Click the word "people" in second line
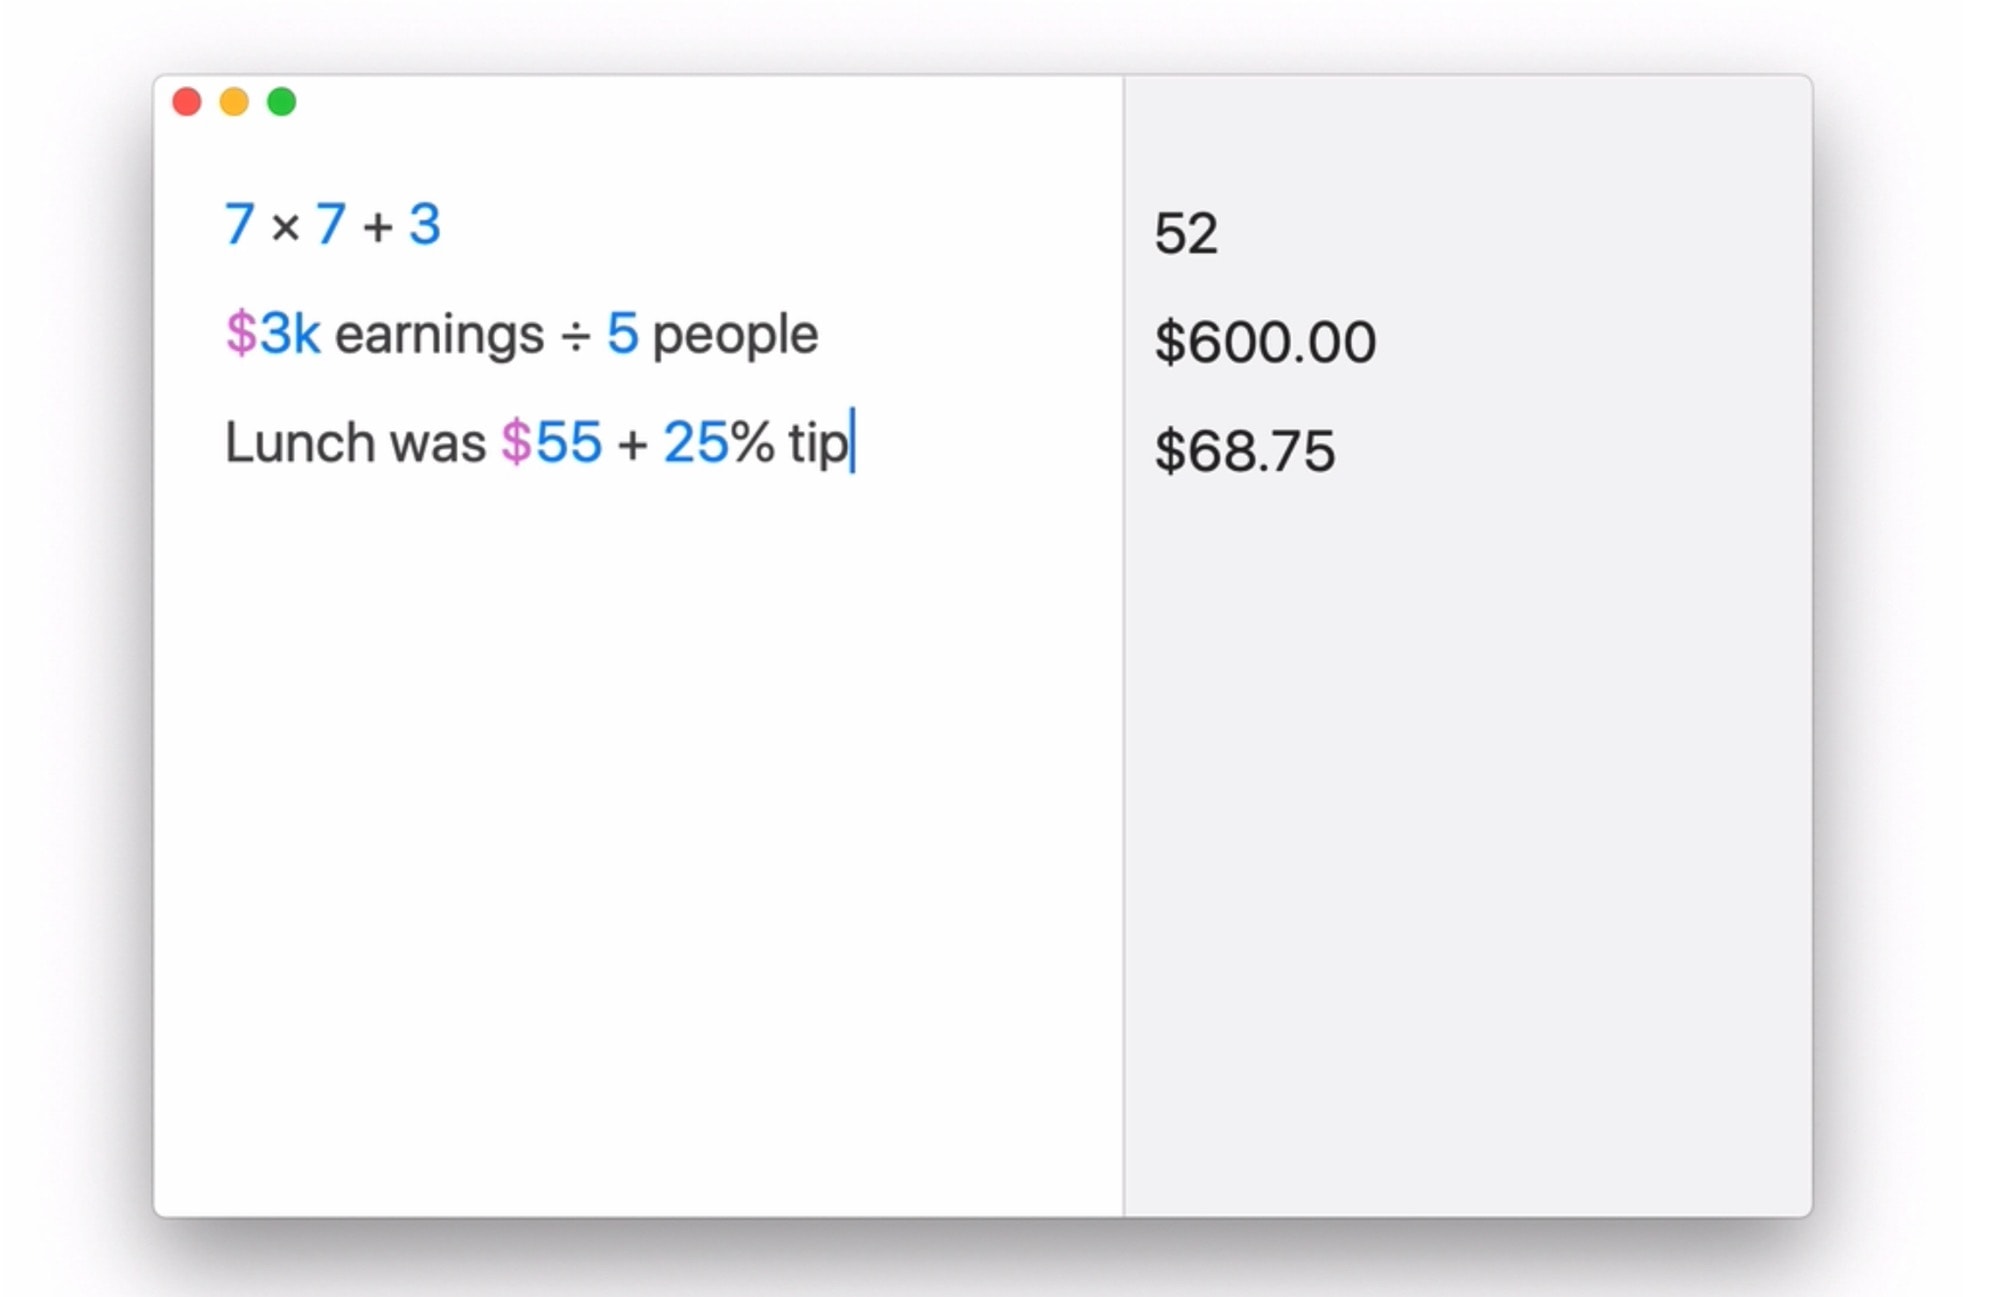The width and height of the screenshot is (2000, 1297). 735,335
